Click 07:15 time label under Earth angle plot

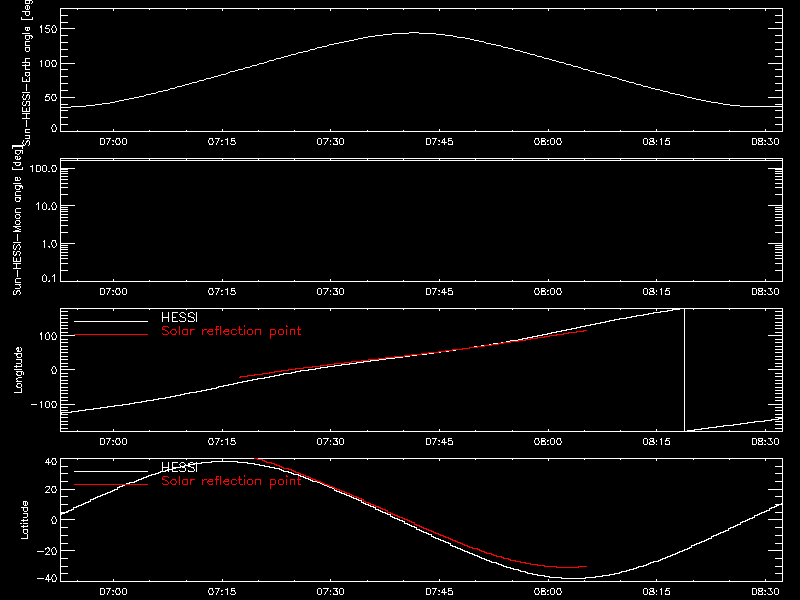(x=222, y=141)
